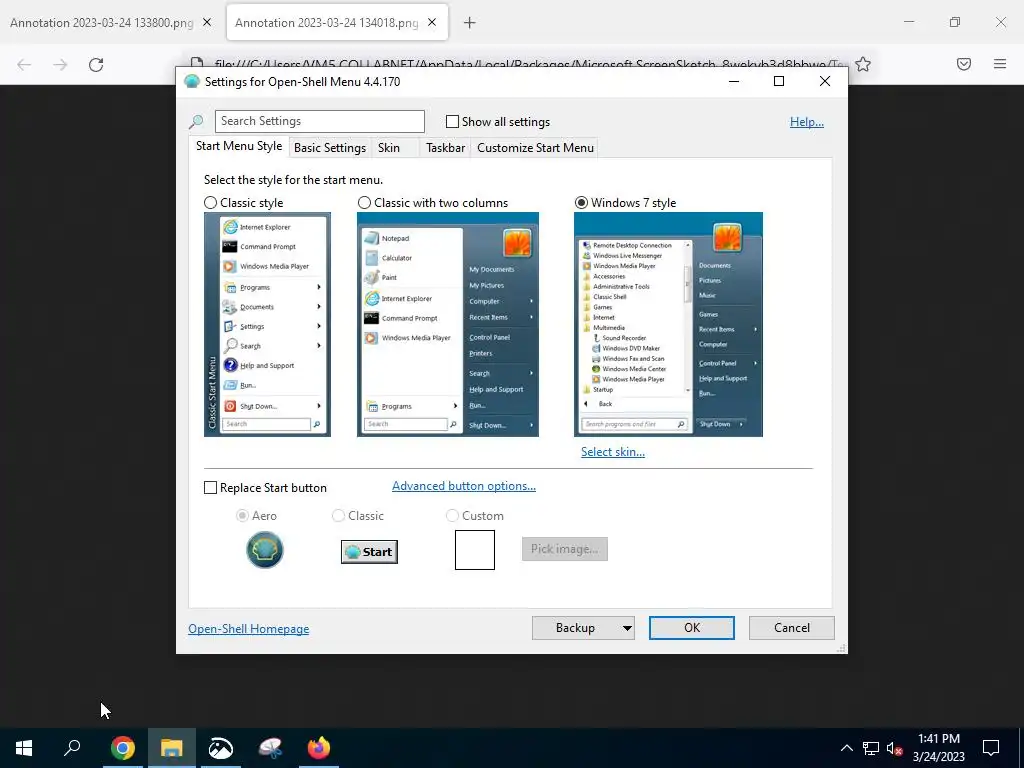Click the two-column style preview image
The width and height of the screenshot is (1024, 768).
click(448, 324)
